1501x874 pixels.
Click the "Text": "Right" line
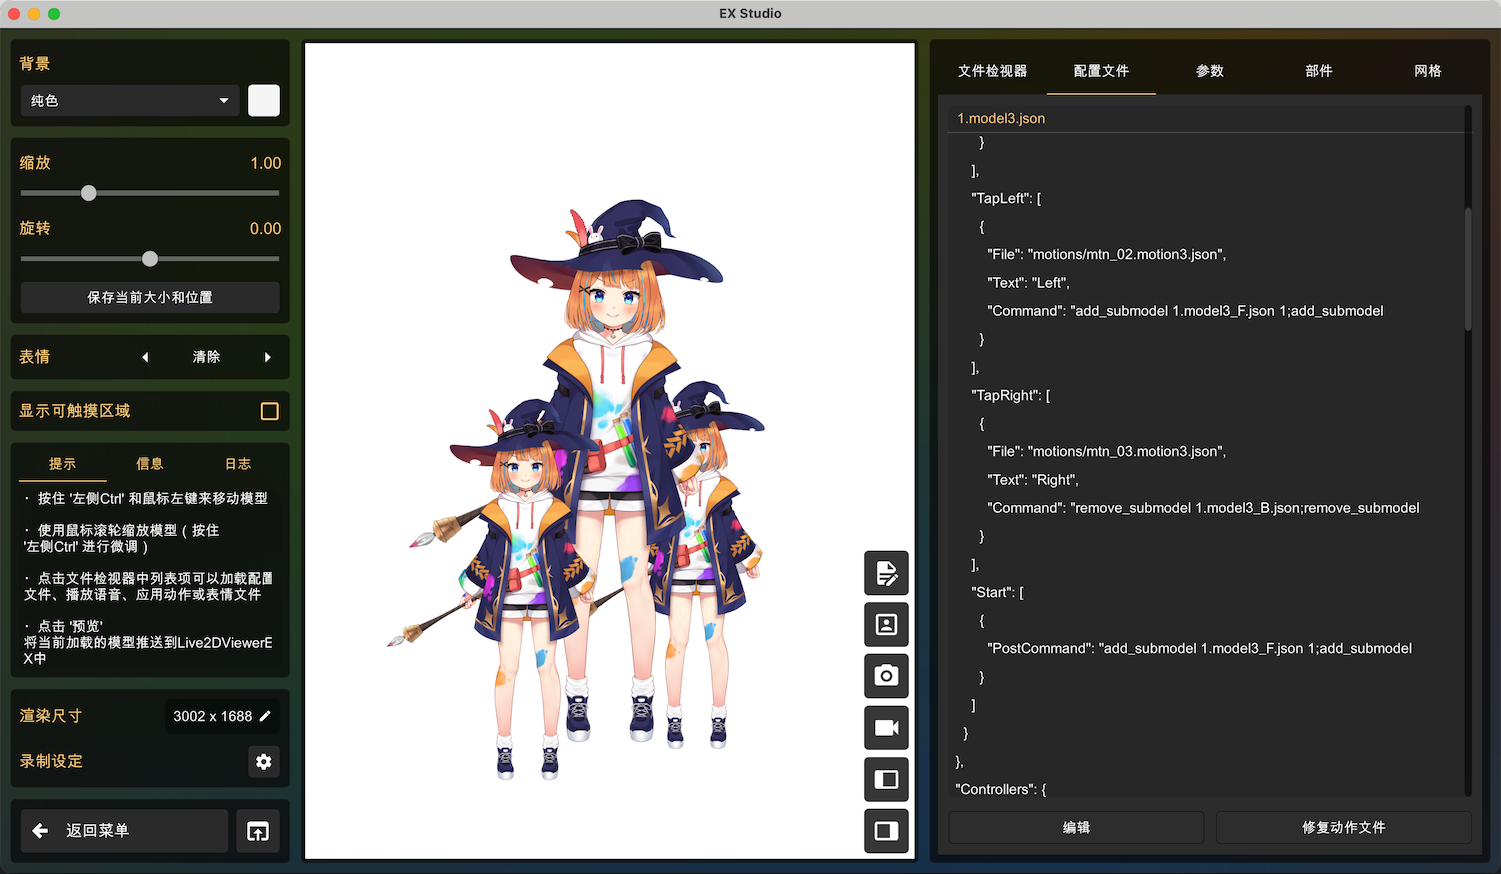1033,480
